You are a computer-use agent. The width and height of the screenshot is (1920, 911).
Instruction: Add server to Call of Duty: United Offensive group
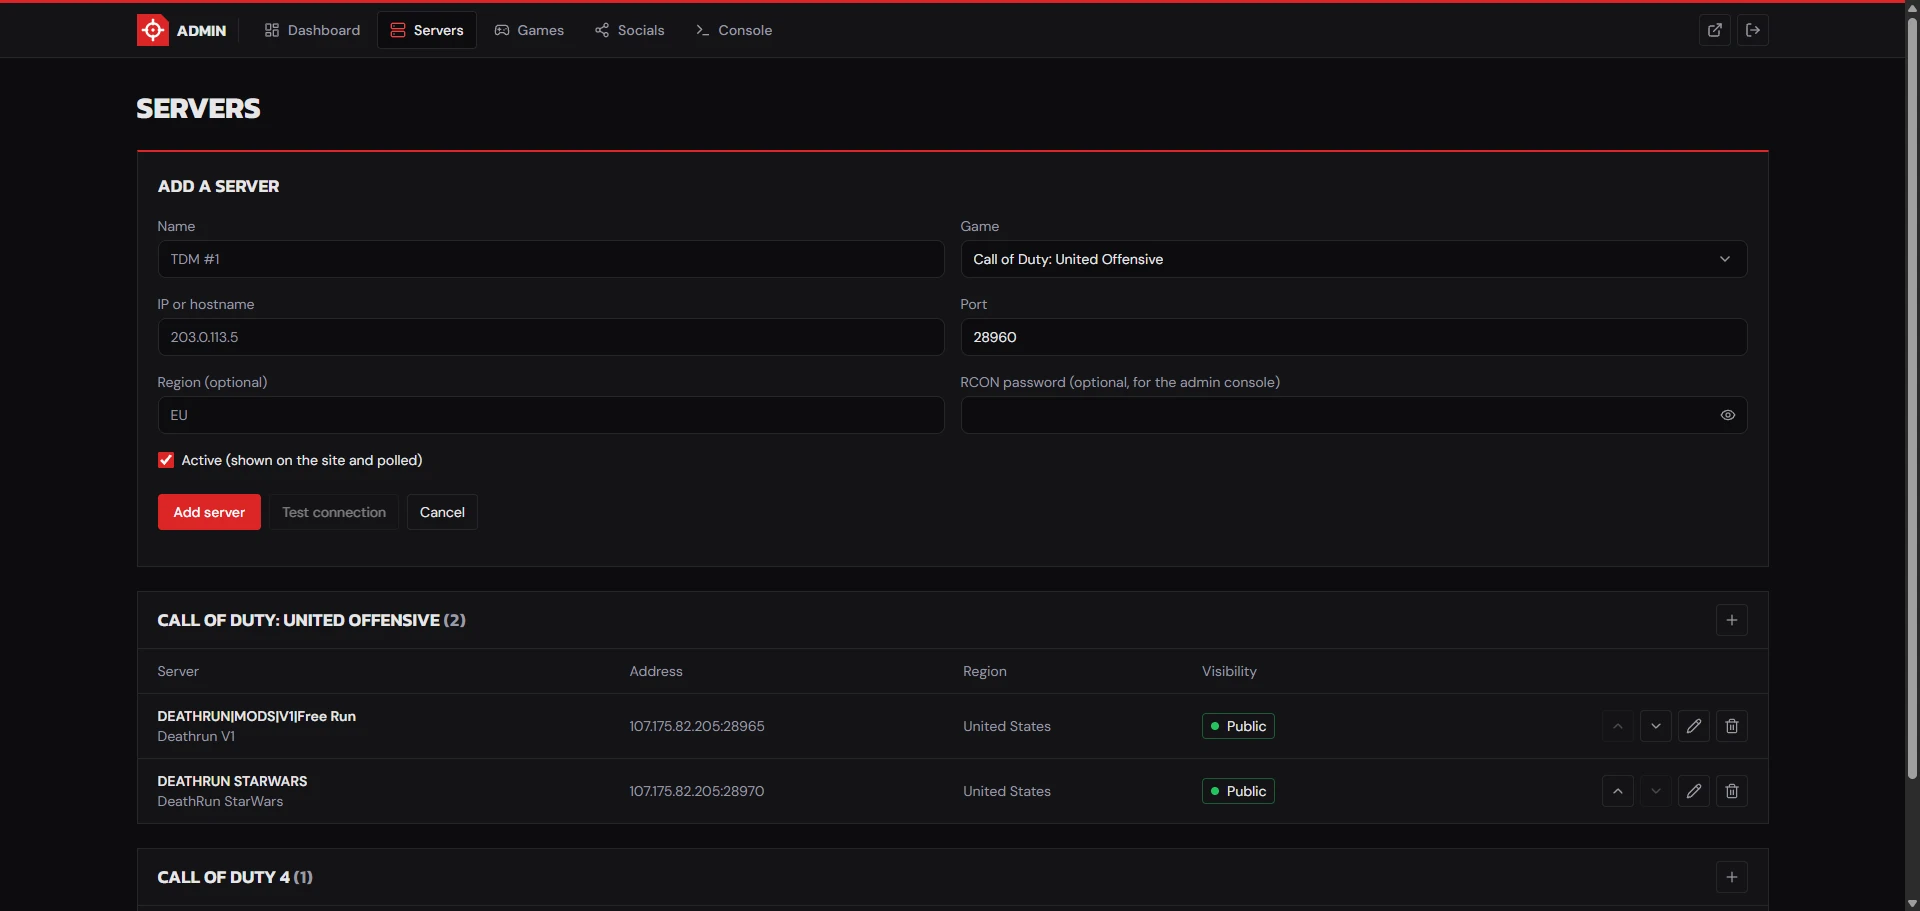[1732, 620]
